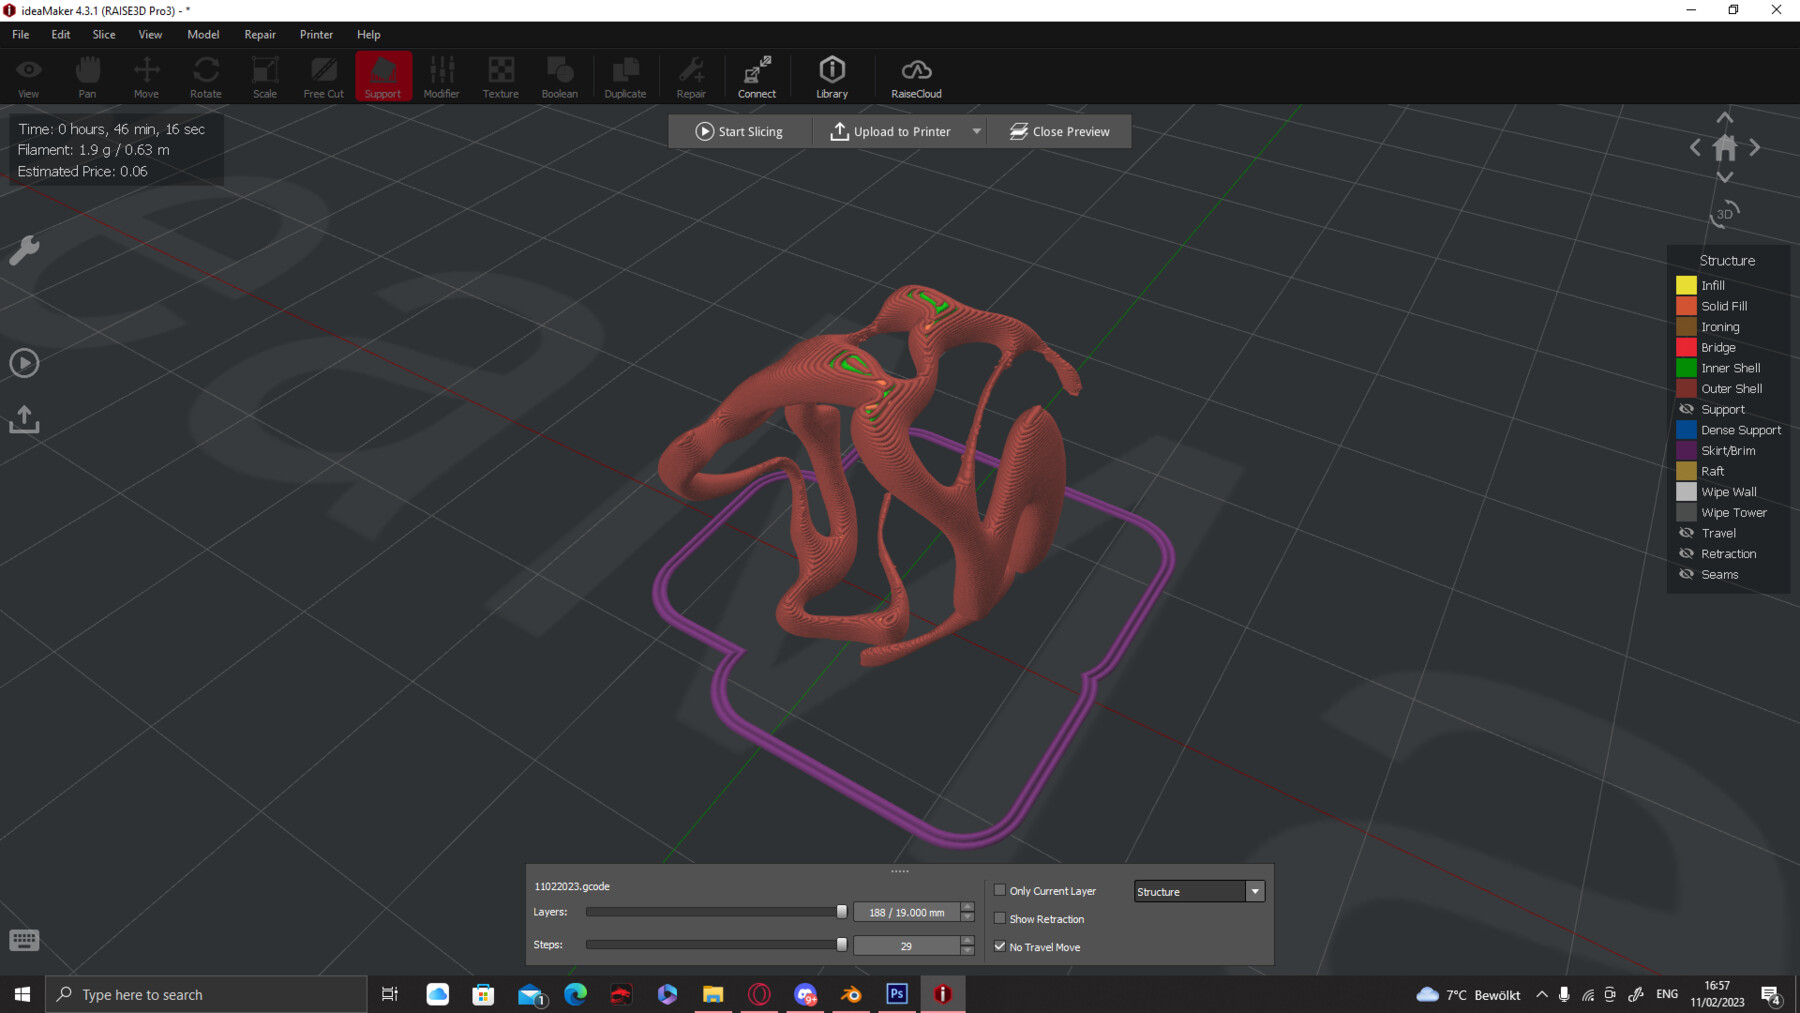1800x1013 pixels.
Task: Click Close Preview
Action: tap(1059, 131)
